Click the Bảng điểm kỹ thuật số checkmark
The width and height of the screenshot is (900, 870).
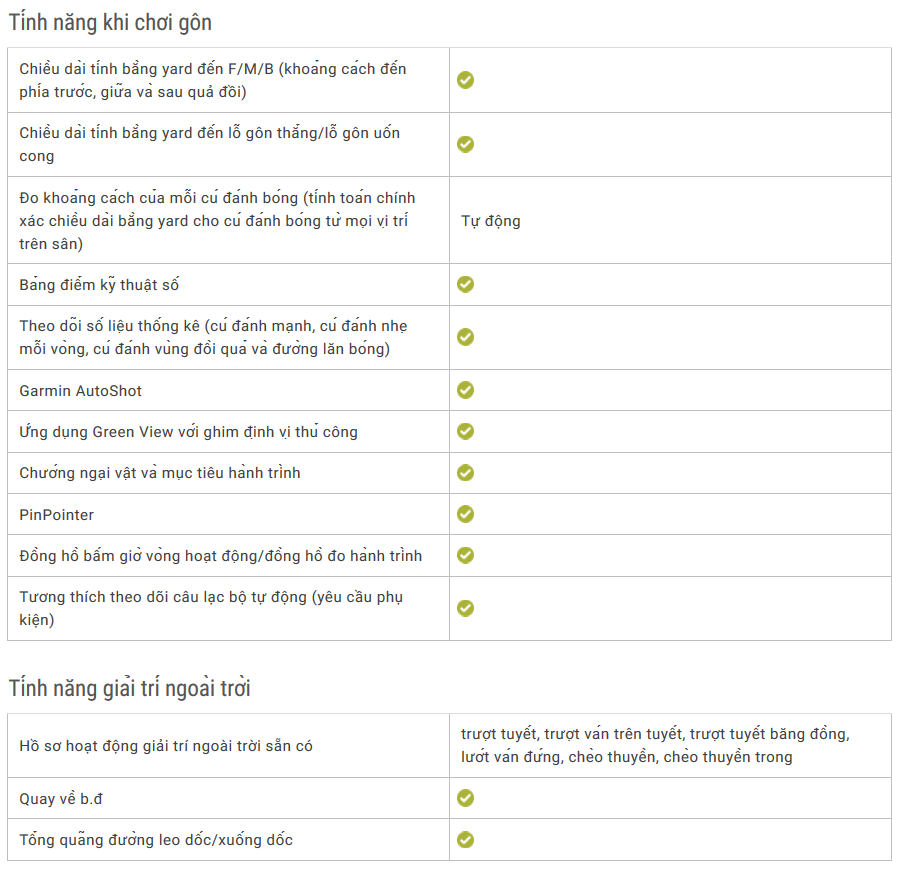click(465, 284)
